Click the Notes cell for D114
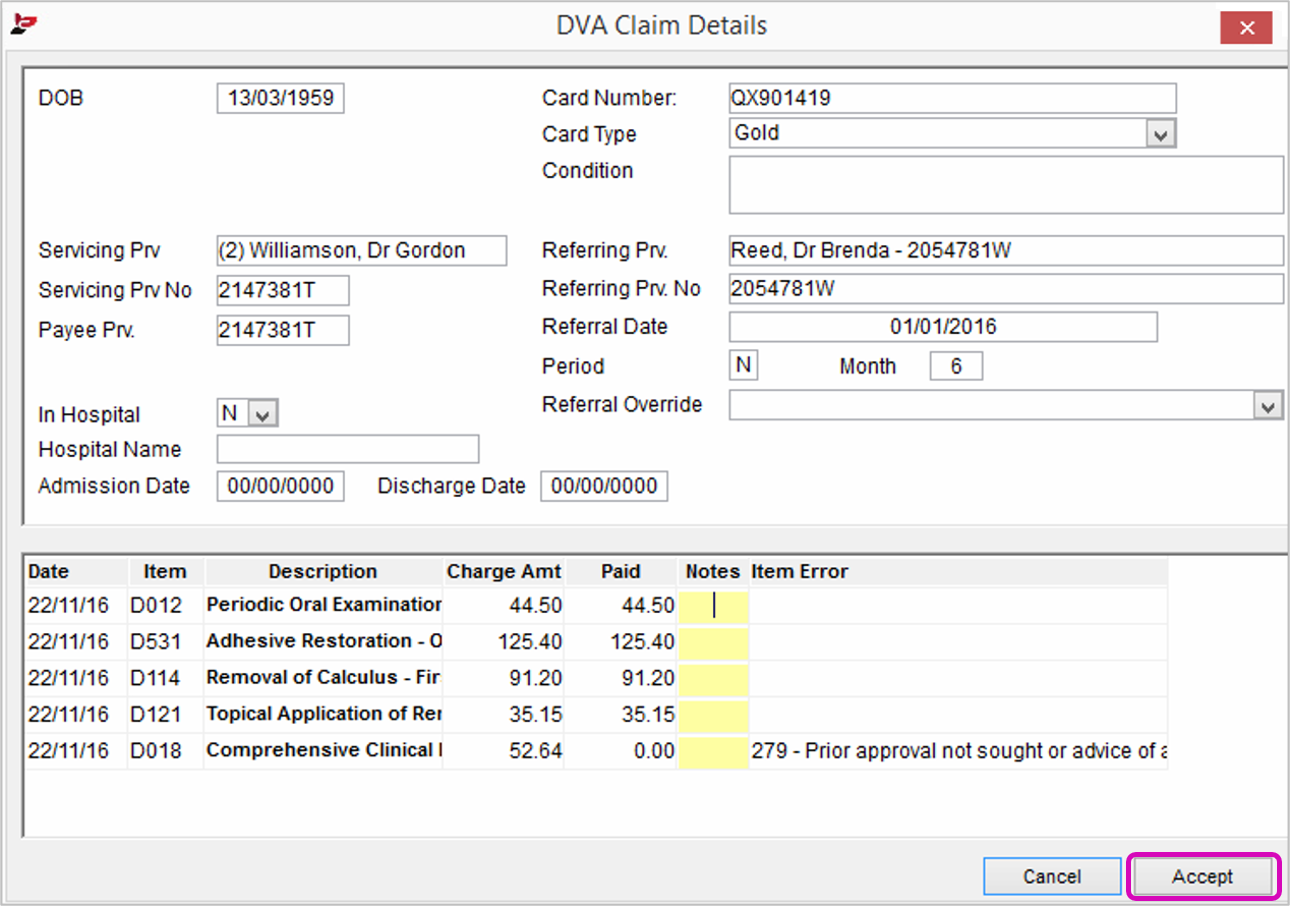 (x=713, y=678)
